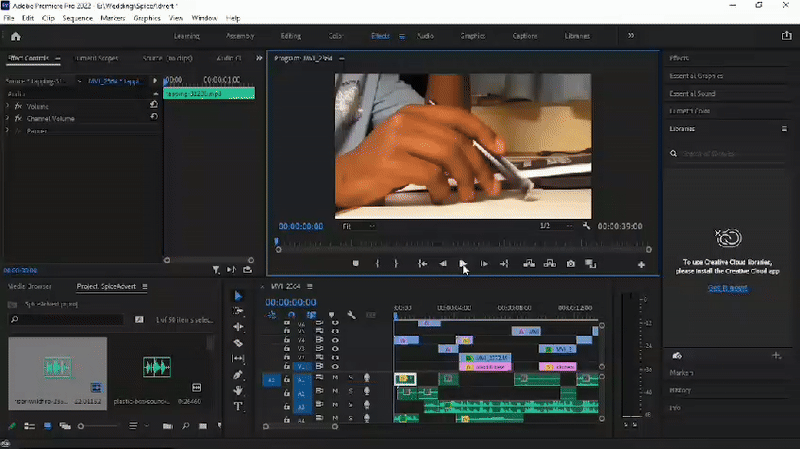Toggle Snap in timeline
Image resolution: width=800 pixels, height=449 pixels.
coord(291,315)
